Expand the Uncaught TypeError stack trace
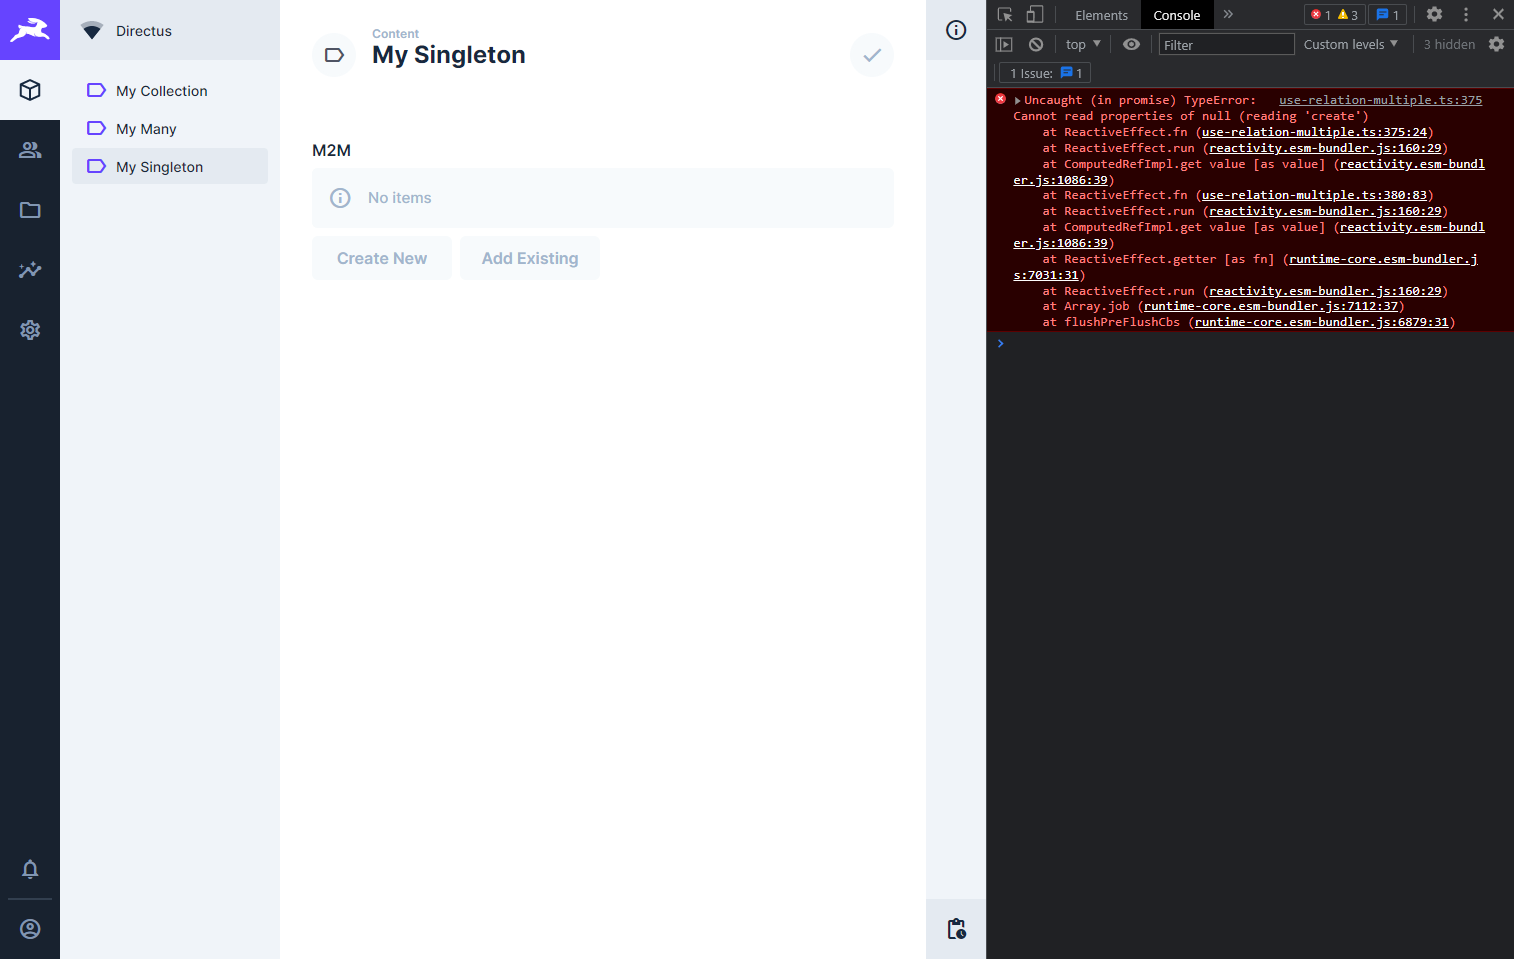 (1018, 99)
